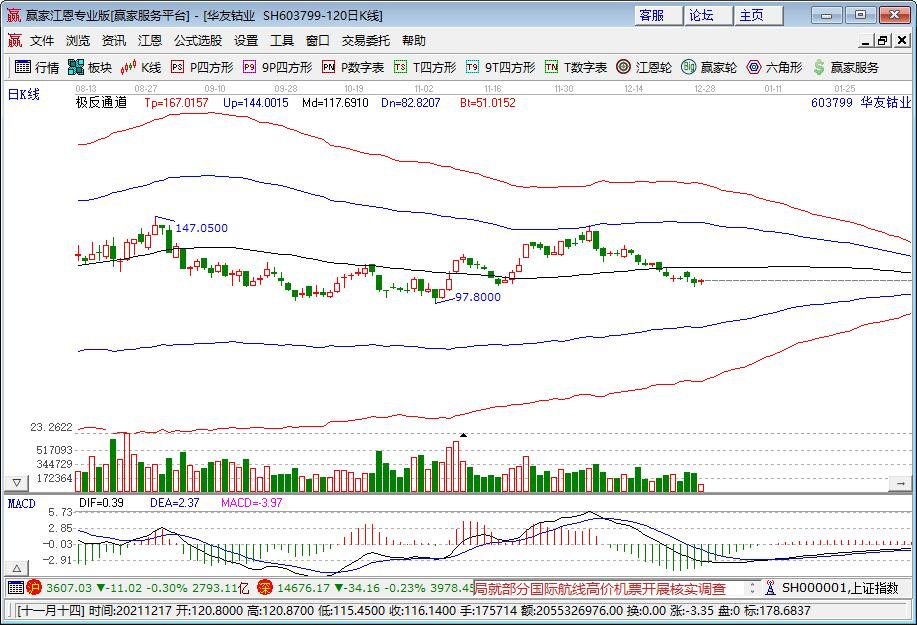Minimize the inner chart window
917x625 pixels.
[x=866, y=40]
